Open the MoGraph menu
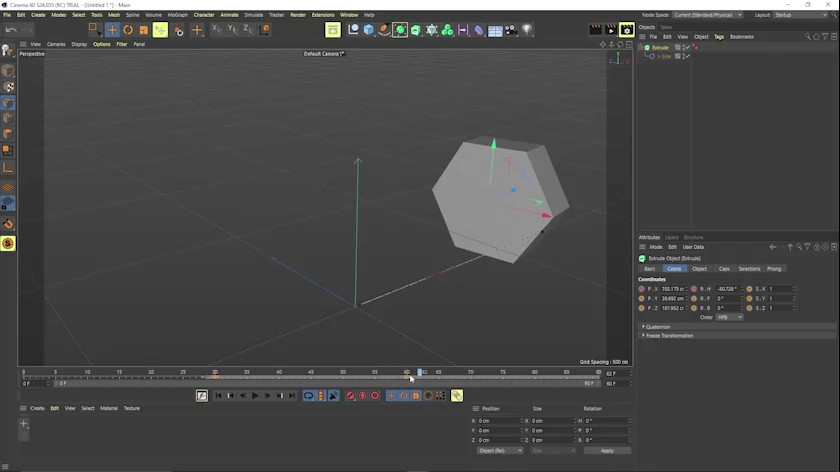The height and width of the screenshot is (472, 840). (177, 15)
